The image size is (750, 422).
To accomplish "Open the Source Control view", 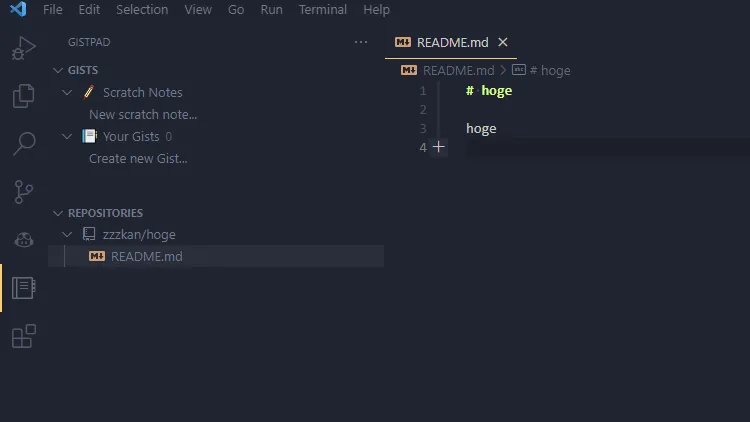I will point(24,191).
